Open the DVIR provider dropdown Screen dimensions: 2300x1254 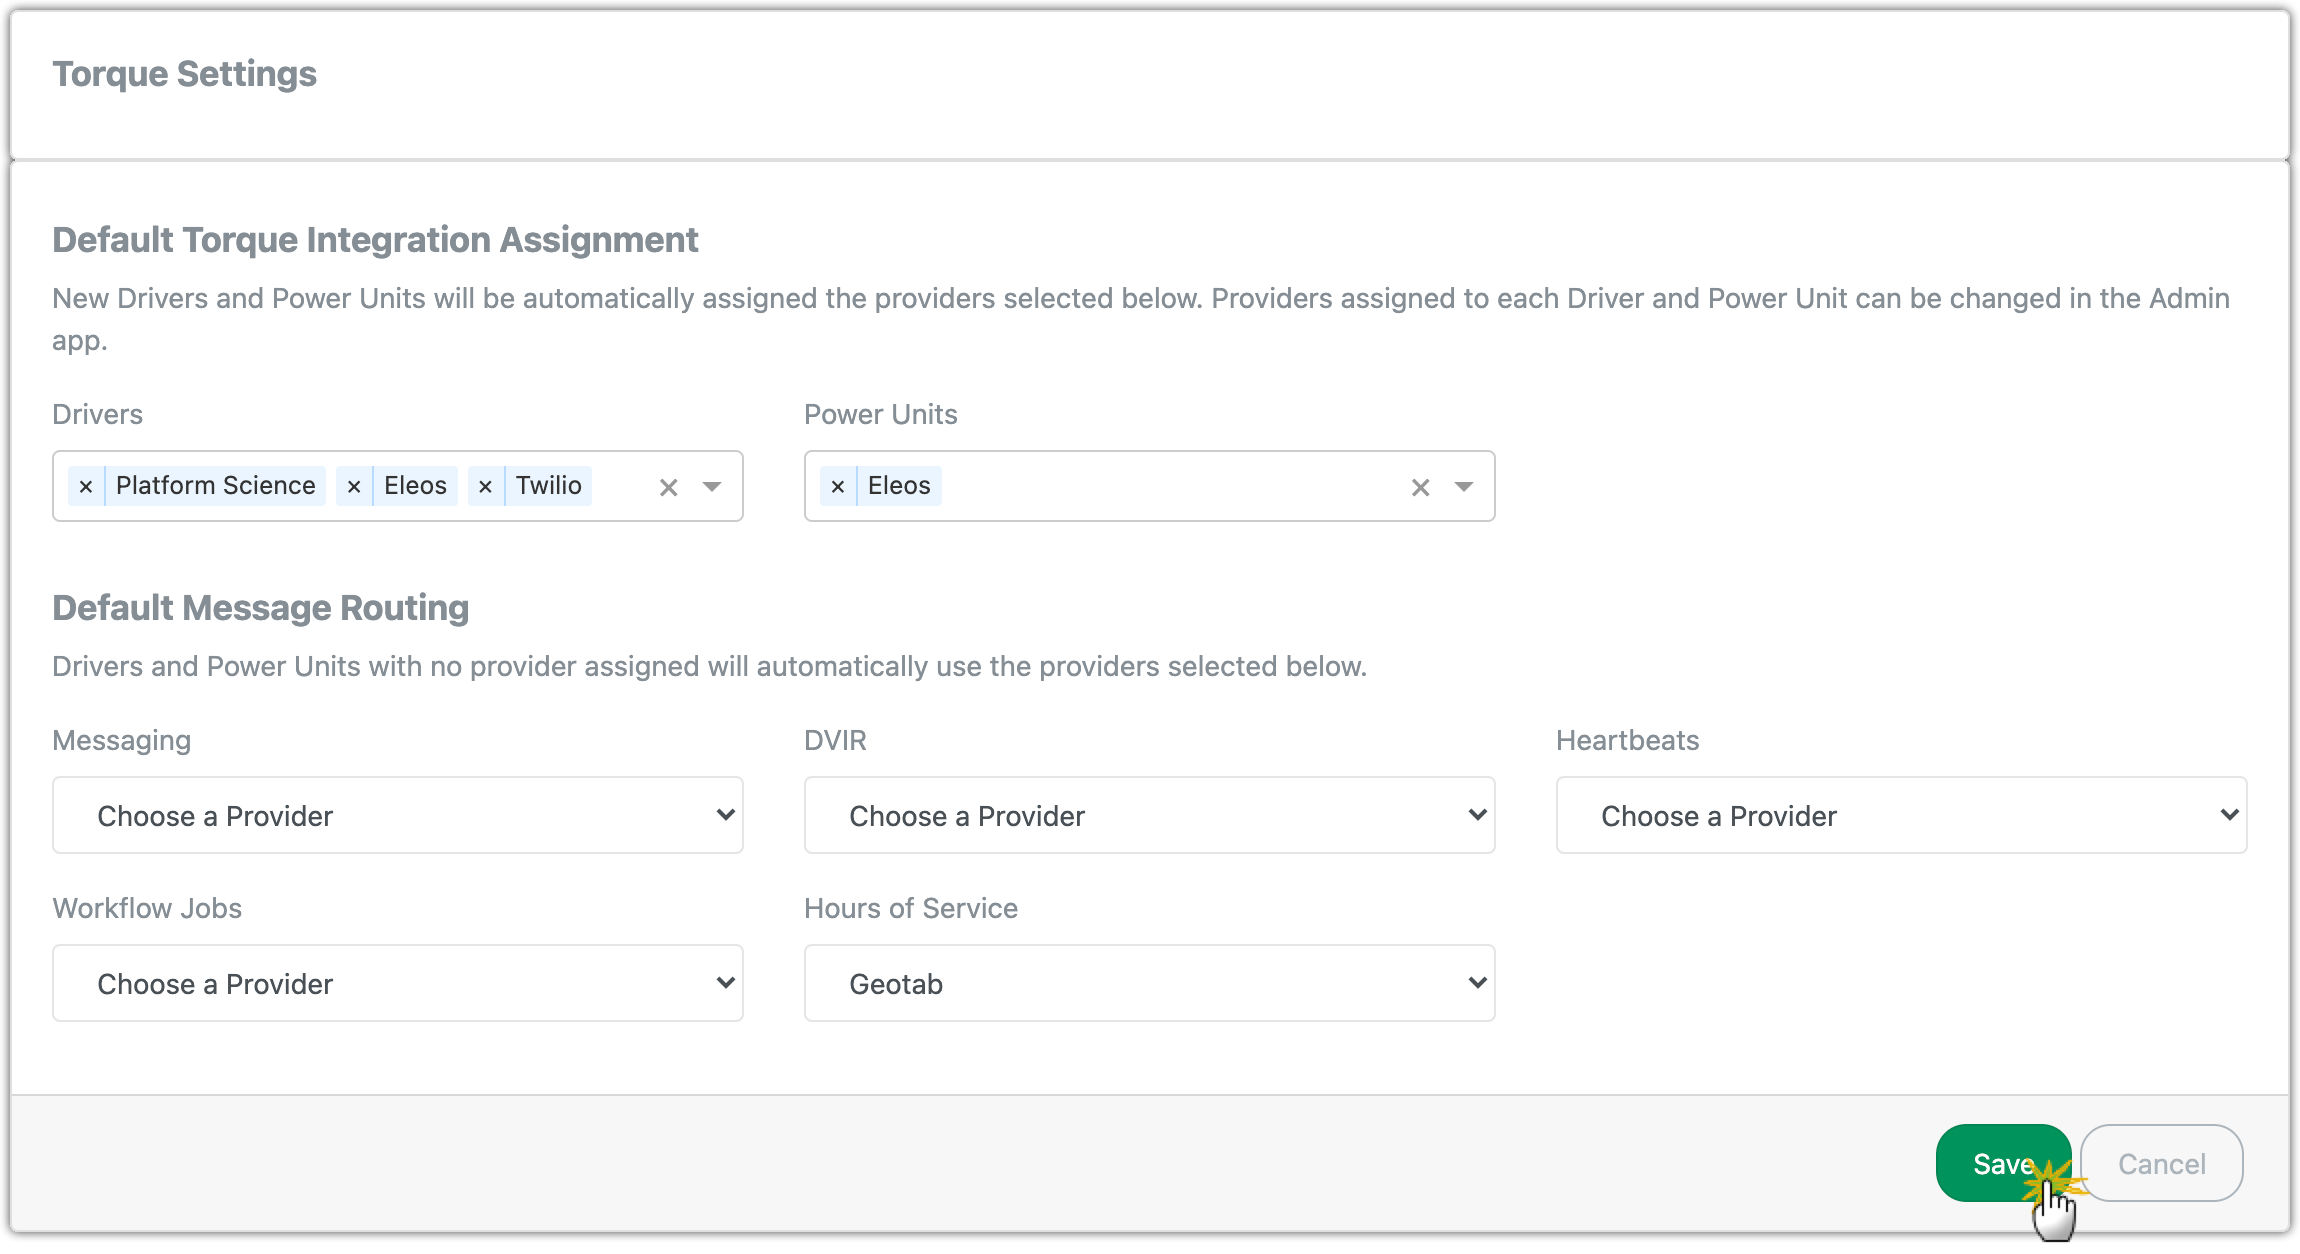coord(1149,815)
